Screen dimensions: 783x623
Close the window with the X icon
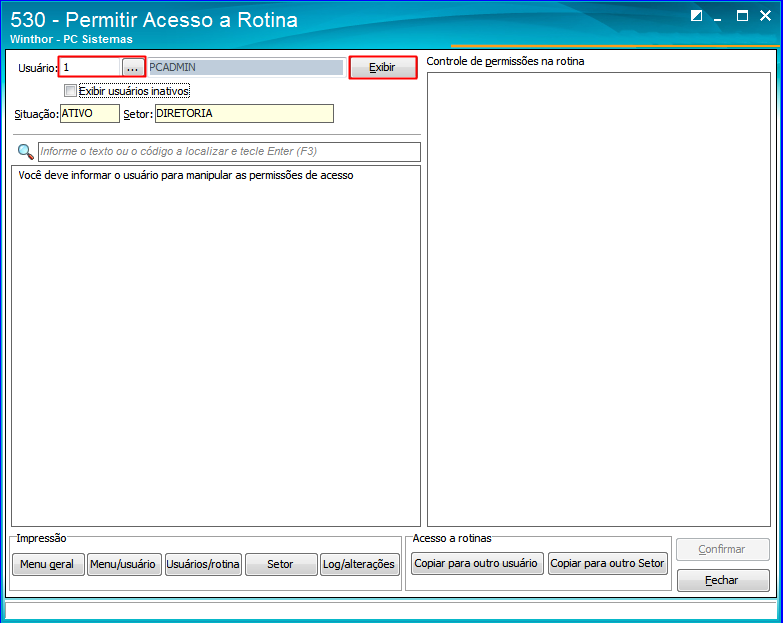pos(765,16)
